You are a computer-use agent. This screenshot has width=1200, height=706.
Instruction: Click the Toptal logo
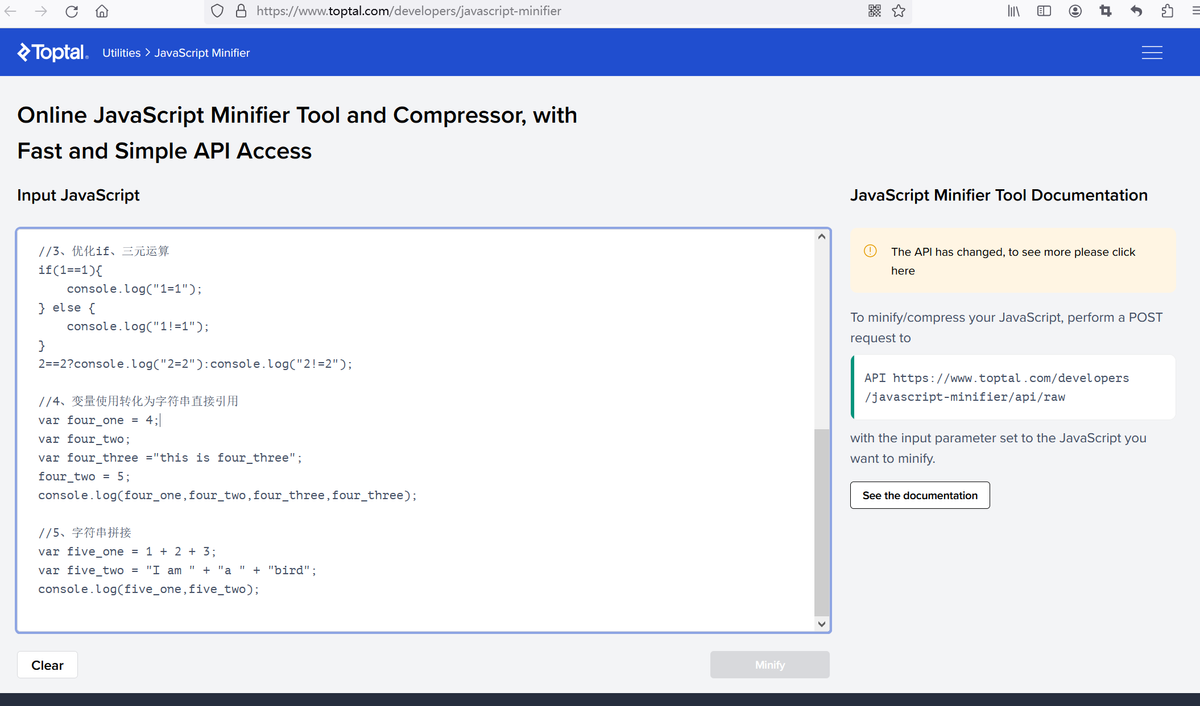click(53, 52)
